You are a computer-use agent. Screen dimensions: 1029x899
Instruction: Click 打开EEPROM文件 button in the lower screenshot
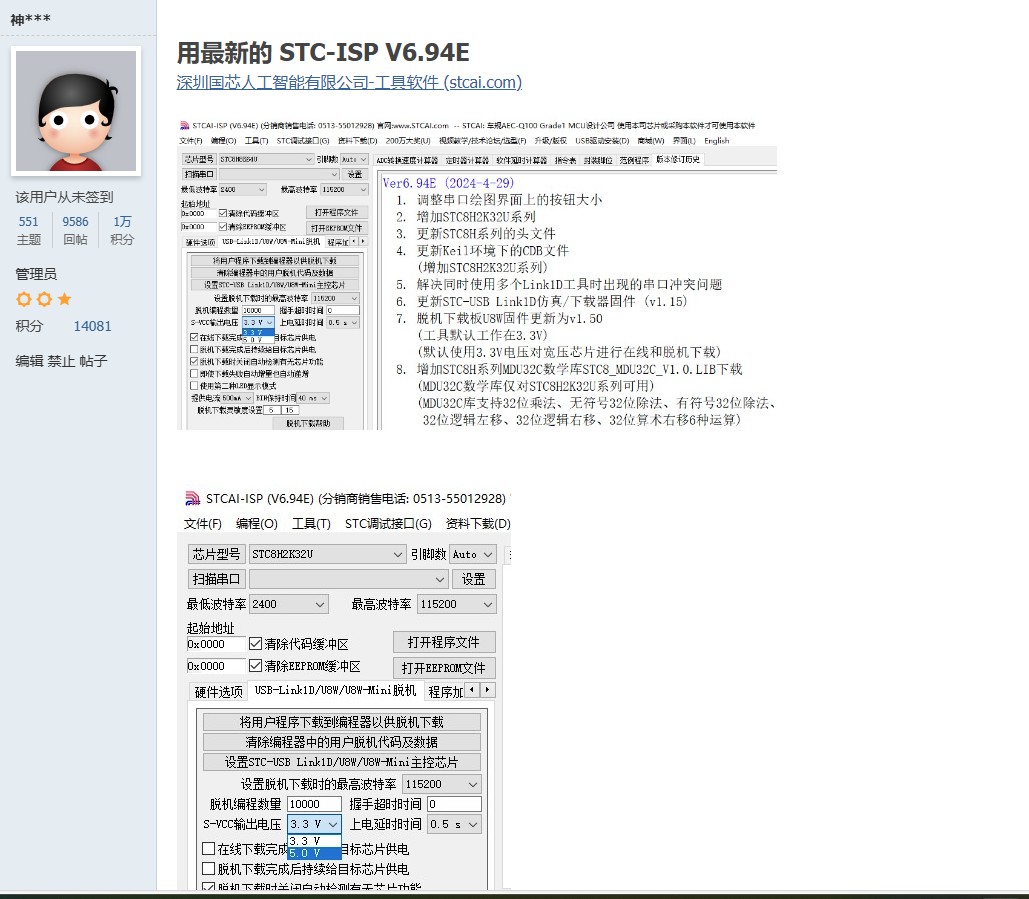coord(444,667)
